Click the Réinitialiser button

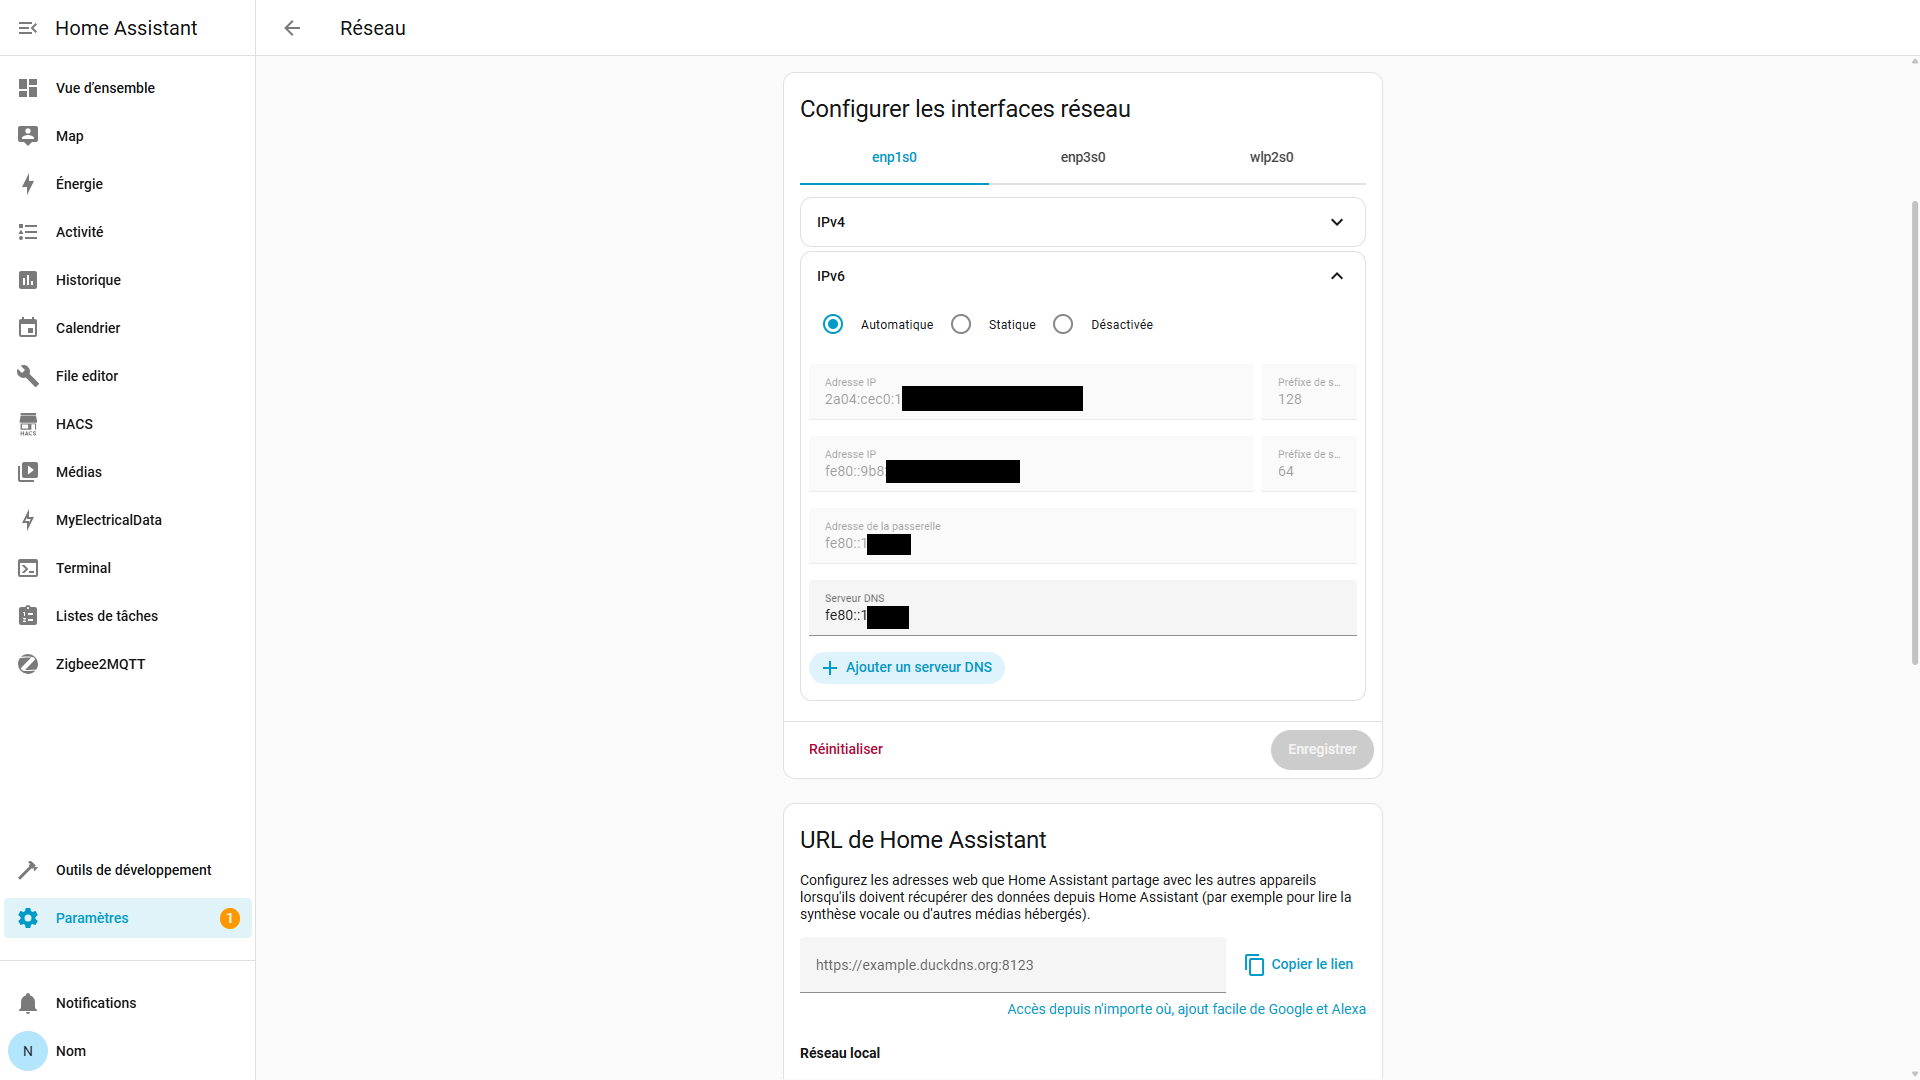click(x=846, y=749)
